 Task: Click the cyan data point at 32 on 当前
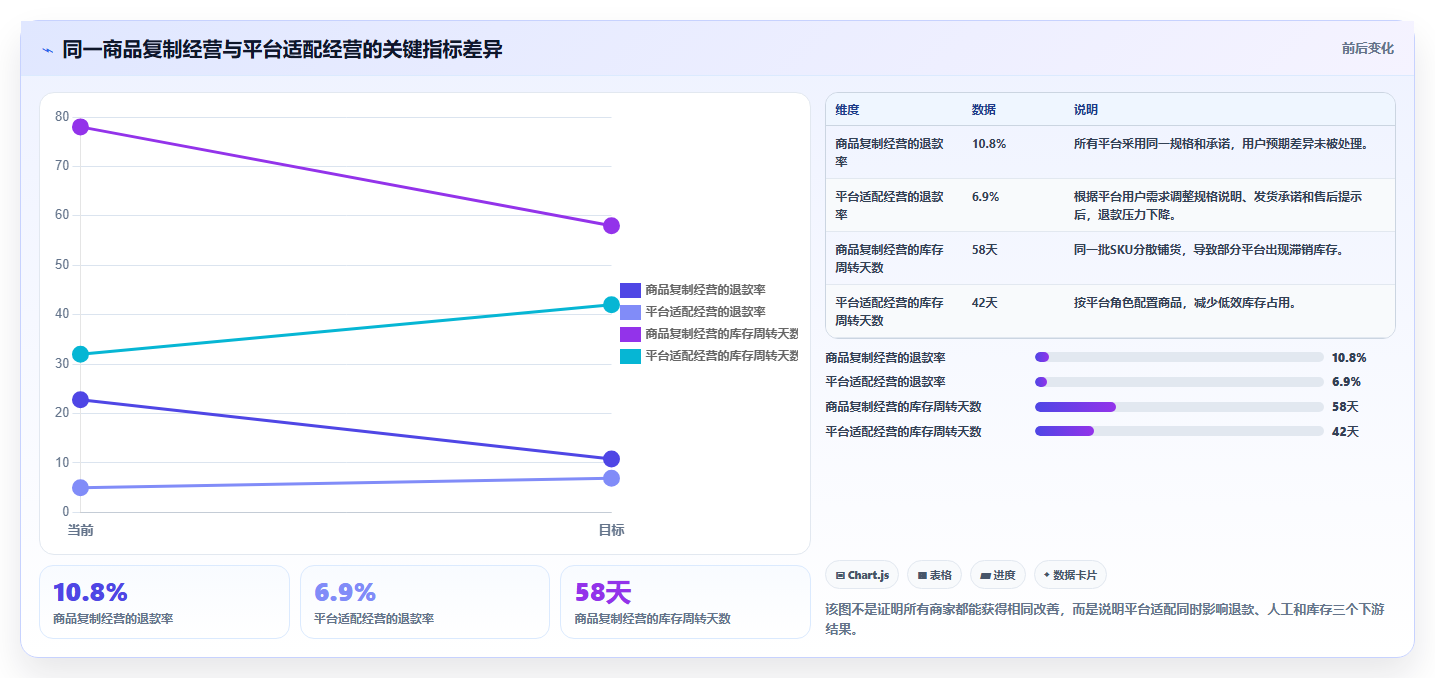point(80,354)
